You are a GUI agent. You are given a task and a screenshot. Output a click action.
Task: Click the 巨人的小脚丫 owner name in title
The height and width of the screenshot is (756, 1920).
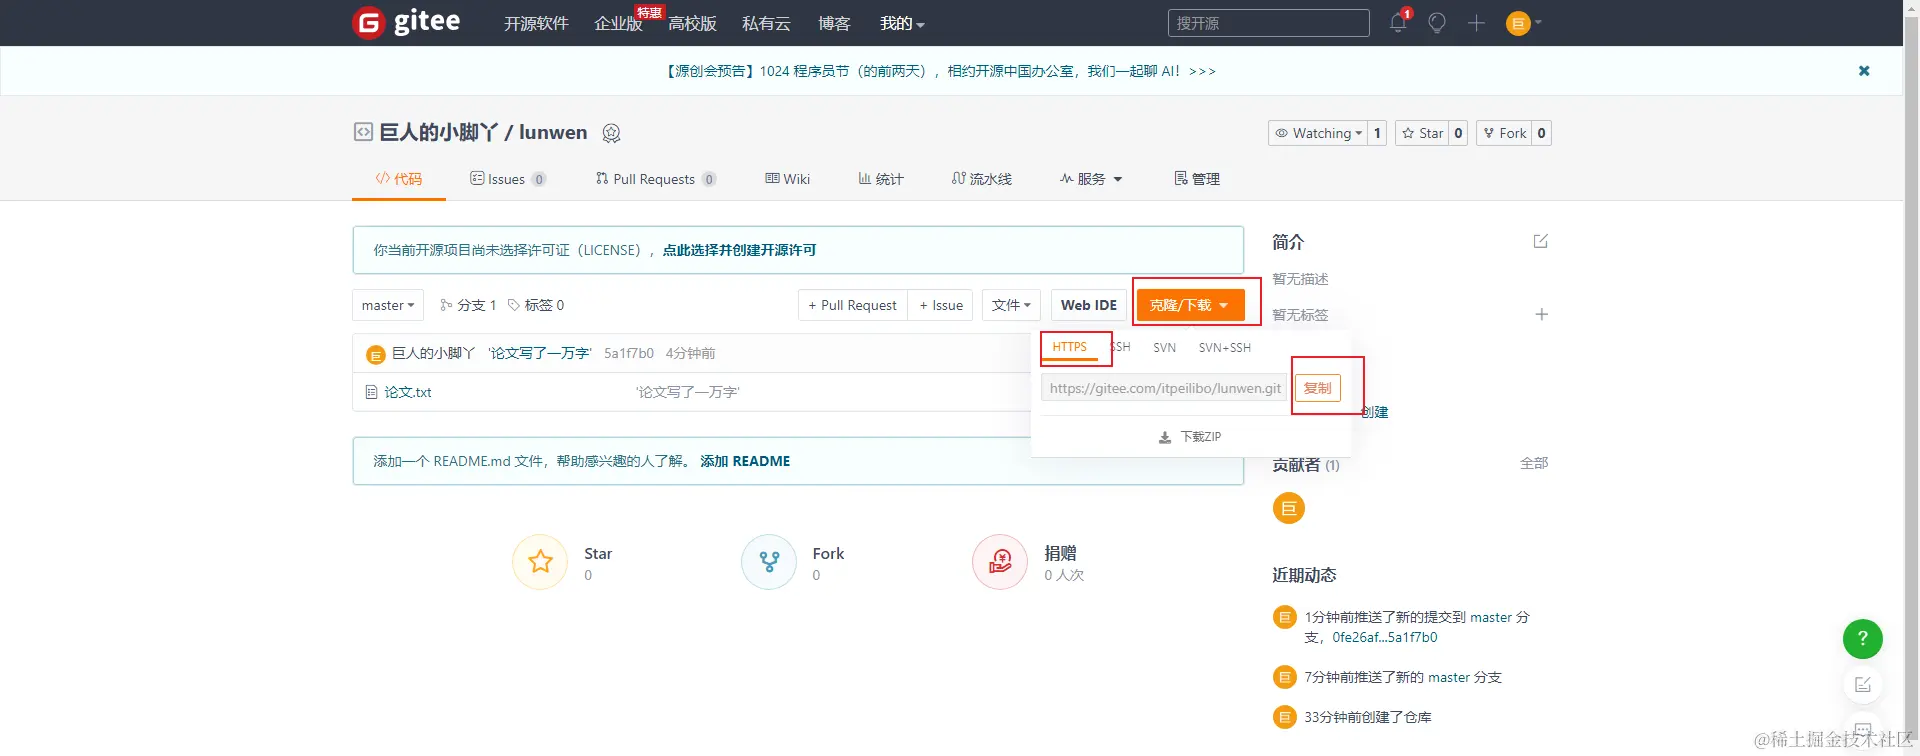point(438,132)
